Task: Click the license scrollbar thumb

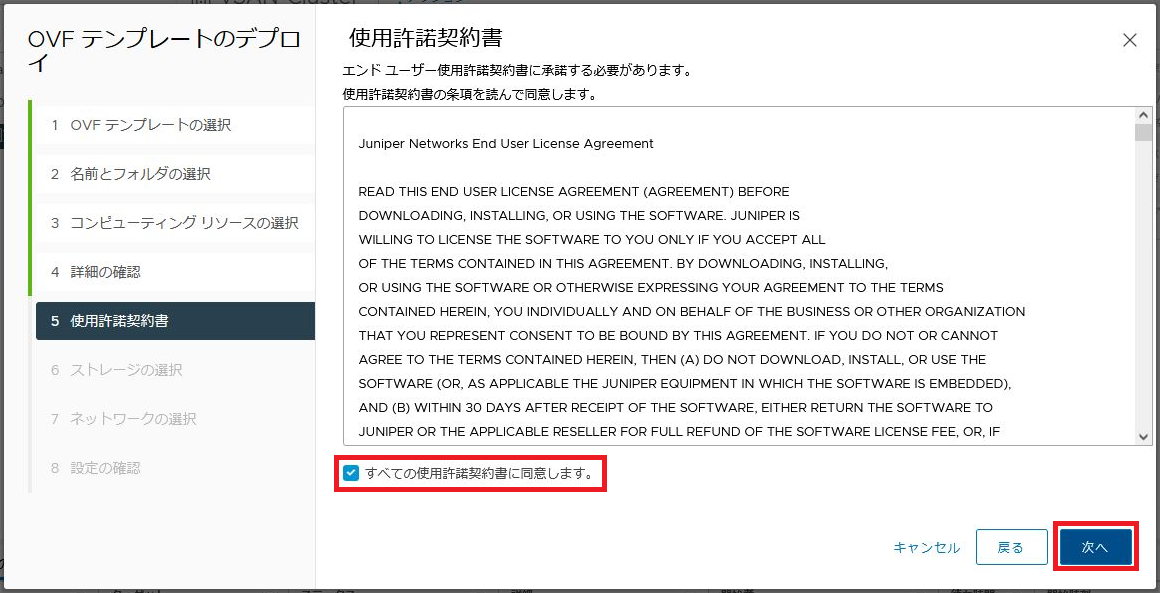Action: 1143,133
